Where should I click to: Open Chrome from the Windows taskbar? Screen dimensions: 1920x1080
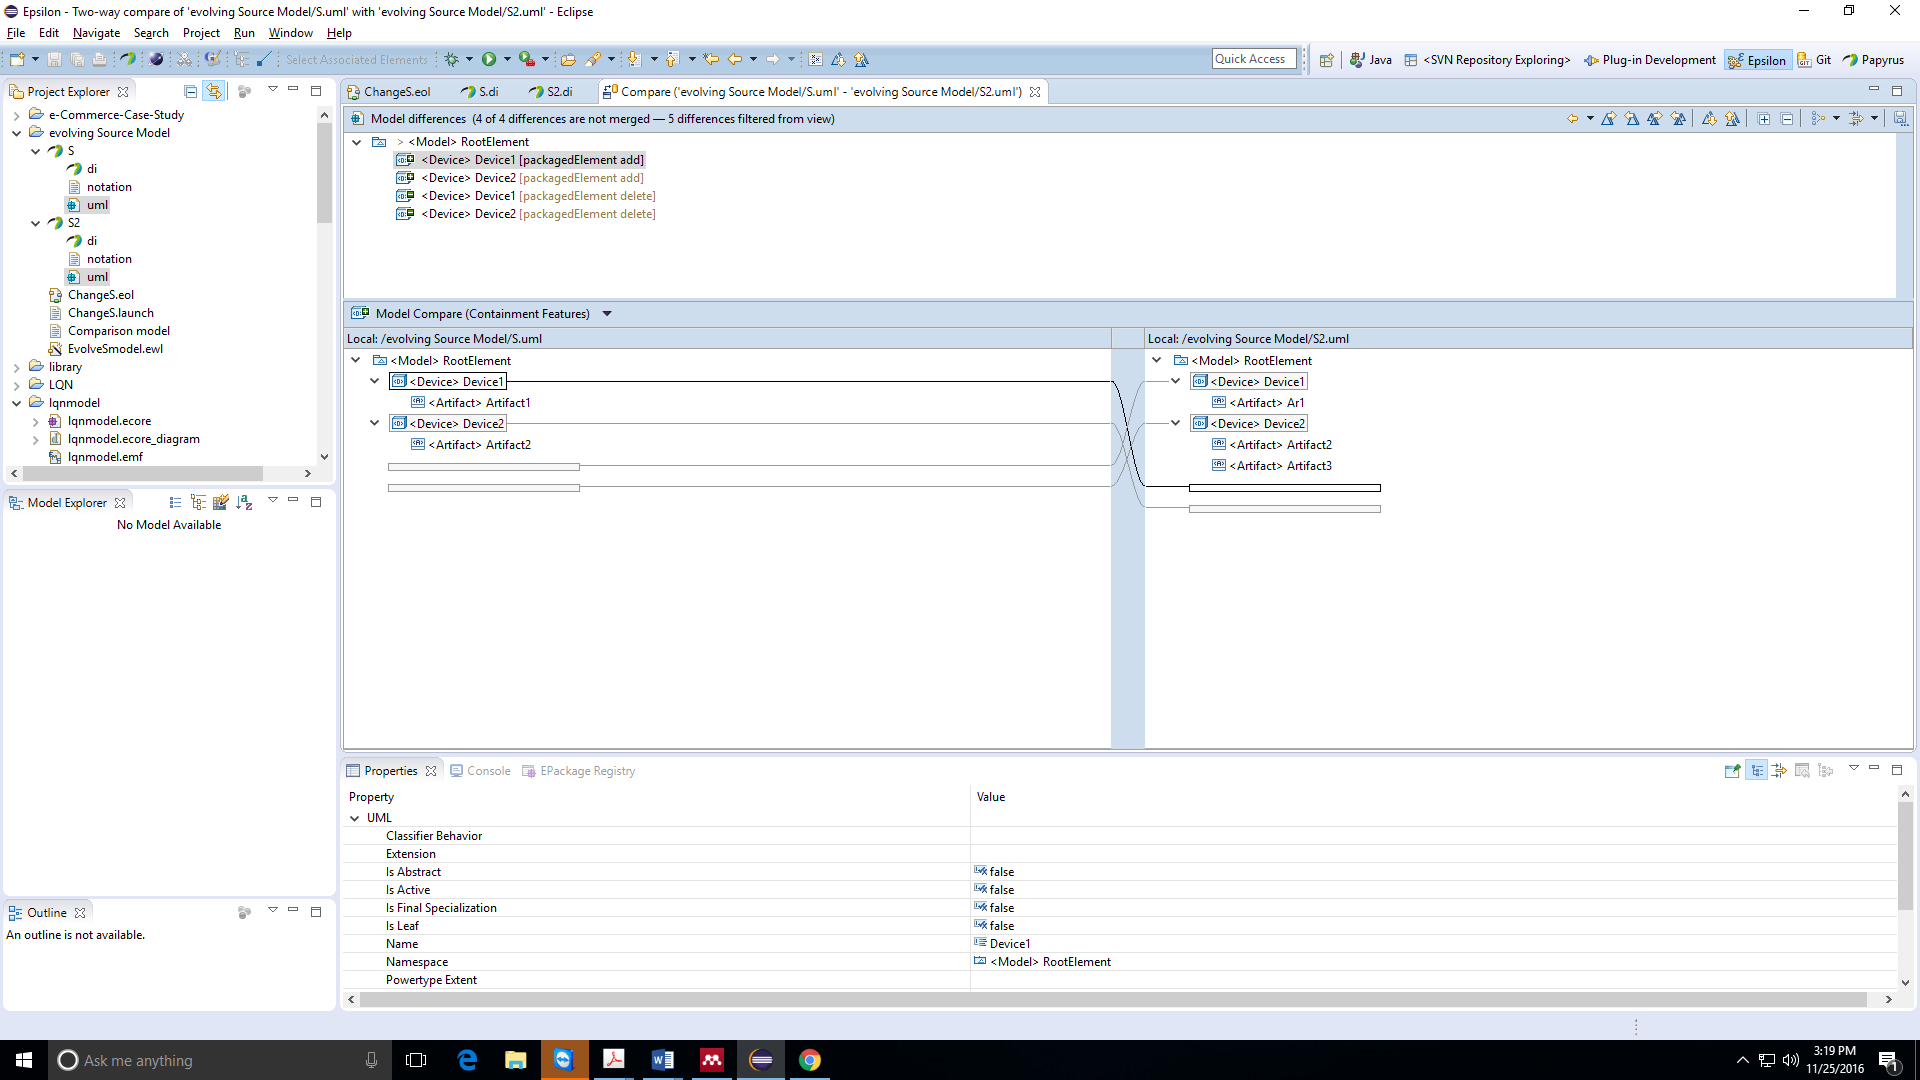click(x=809, y=1060)
